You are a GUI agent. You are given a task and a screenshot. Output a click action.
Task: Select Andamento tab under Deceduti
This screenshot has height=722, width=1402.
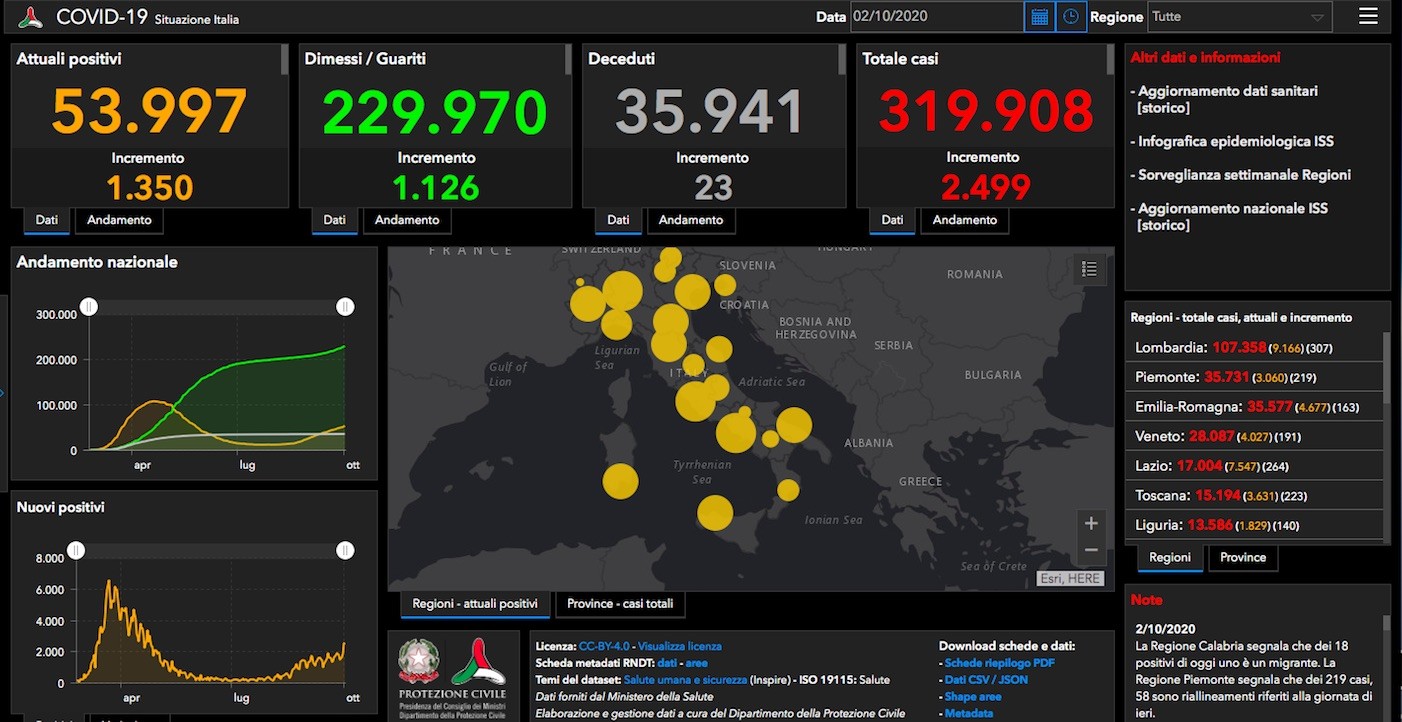tap(691, 220)
